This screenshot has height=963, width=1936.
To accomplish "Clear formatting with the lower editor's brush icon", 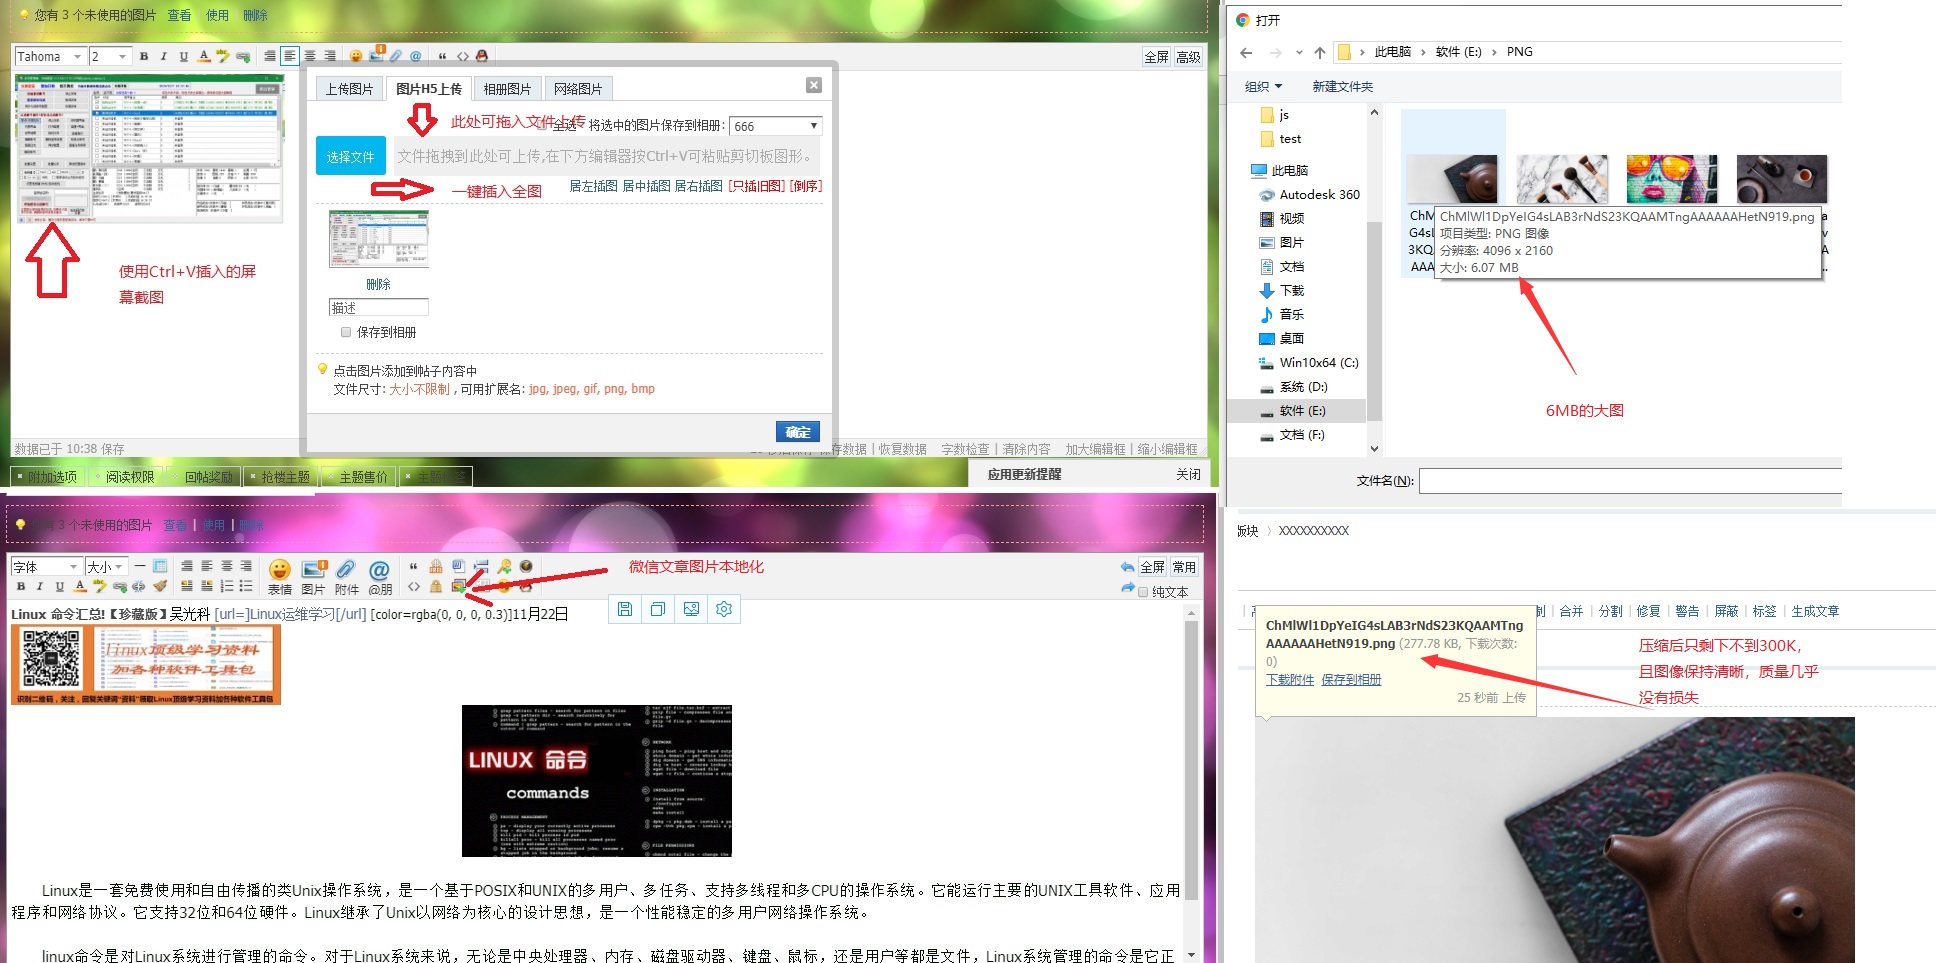I will [160, 586].
